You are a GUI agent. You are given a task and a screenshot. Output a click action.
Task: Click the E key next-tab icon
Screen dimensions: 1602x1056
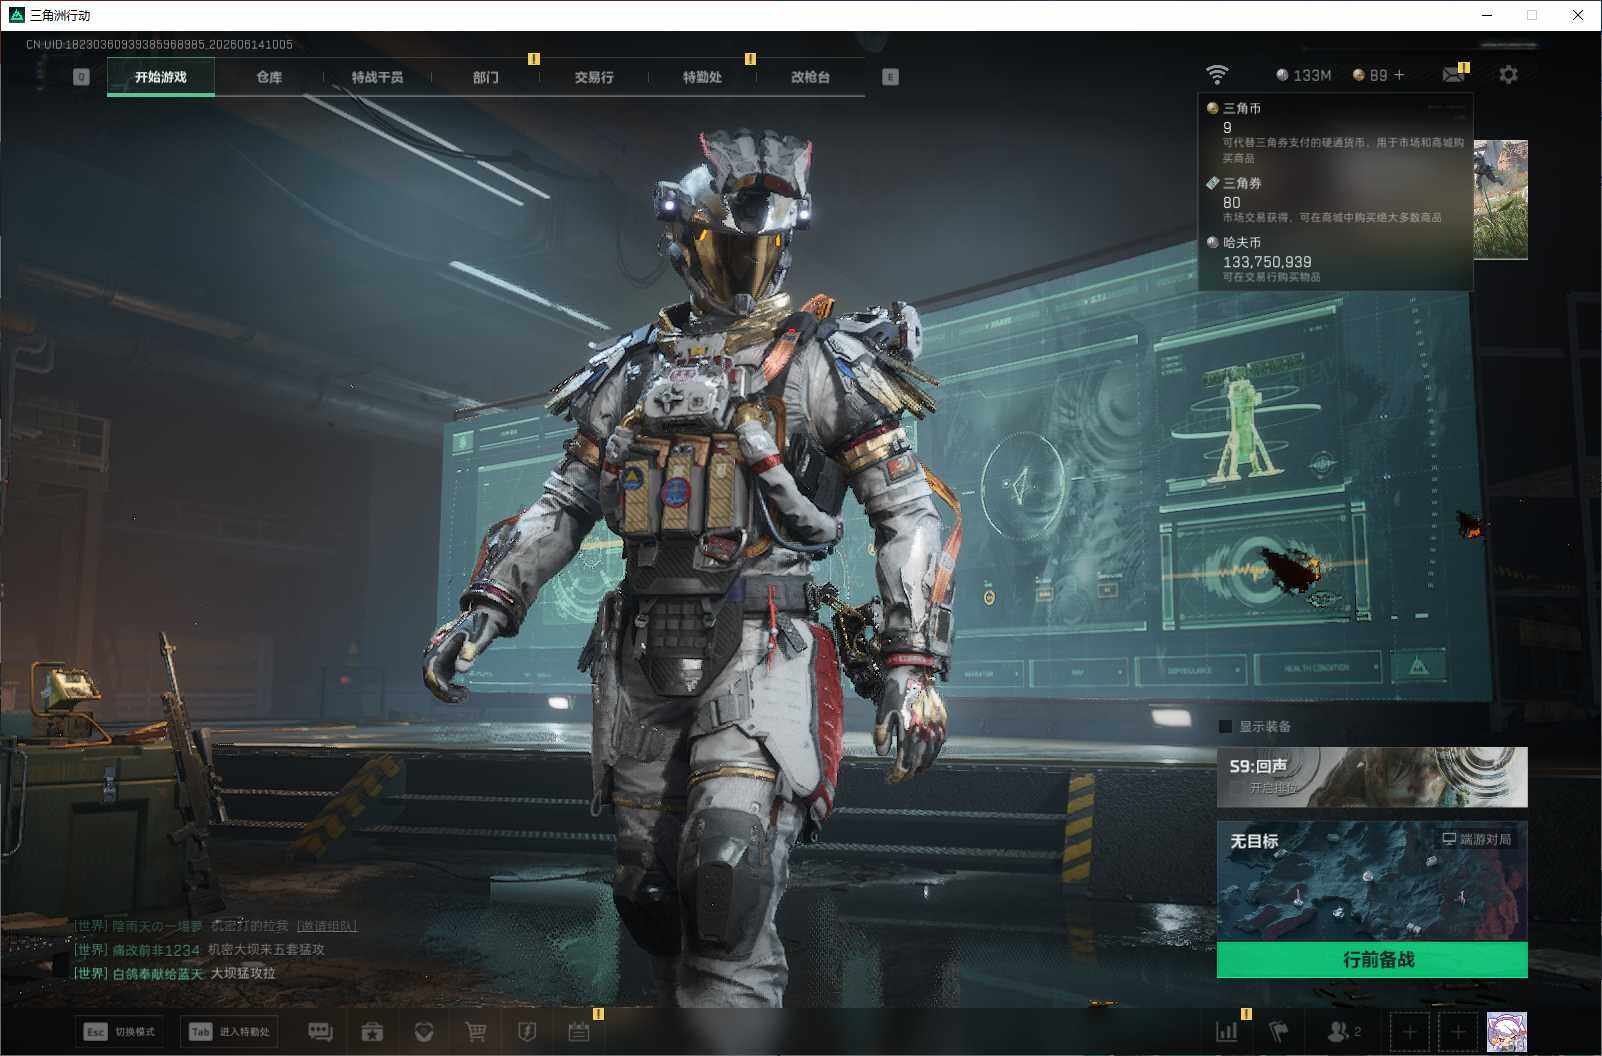890,77
